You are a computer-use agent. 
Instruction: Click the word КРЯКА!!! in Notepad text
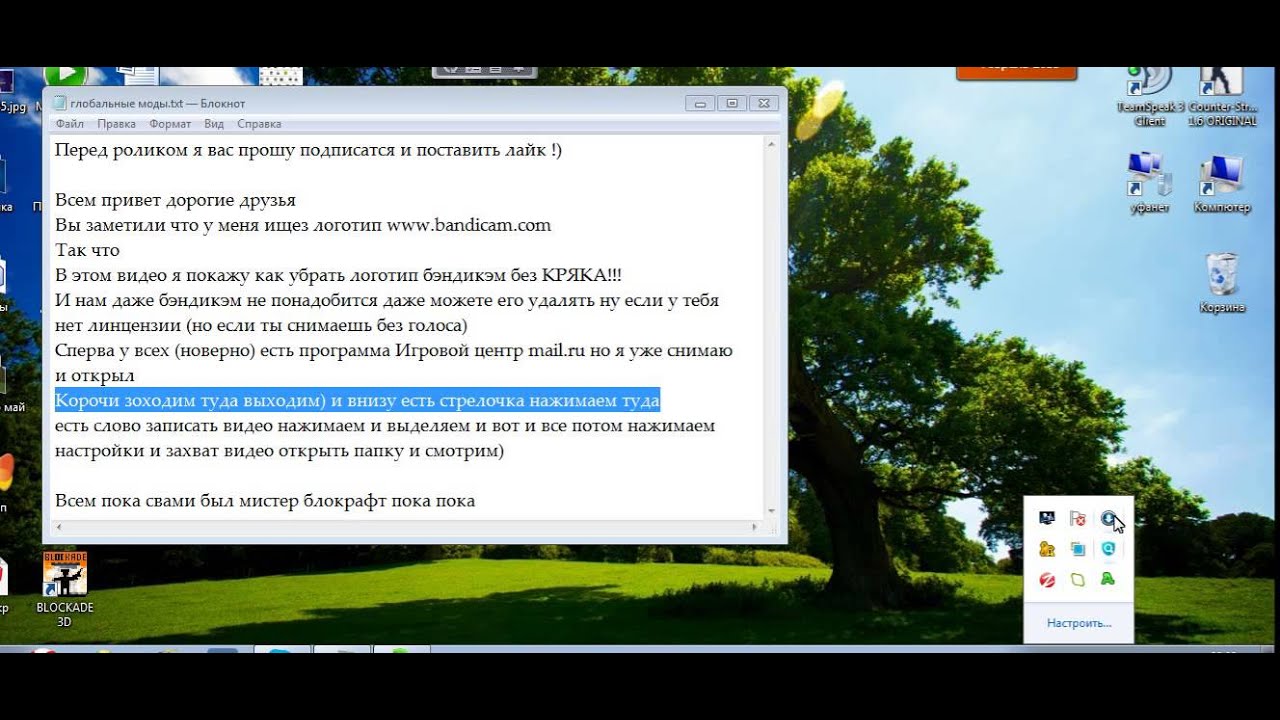tap(581, 275)
